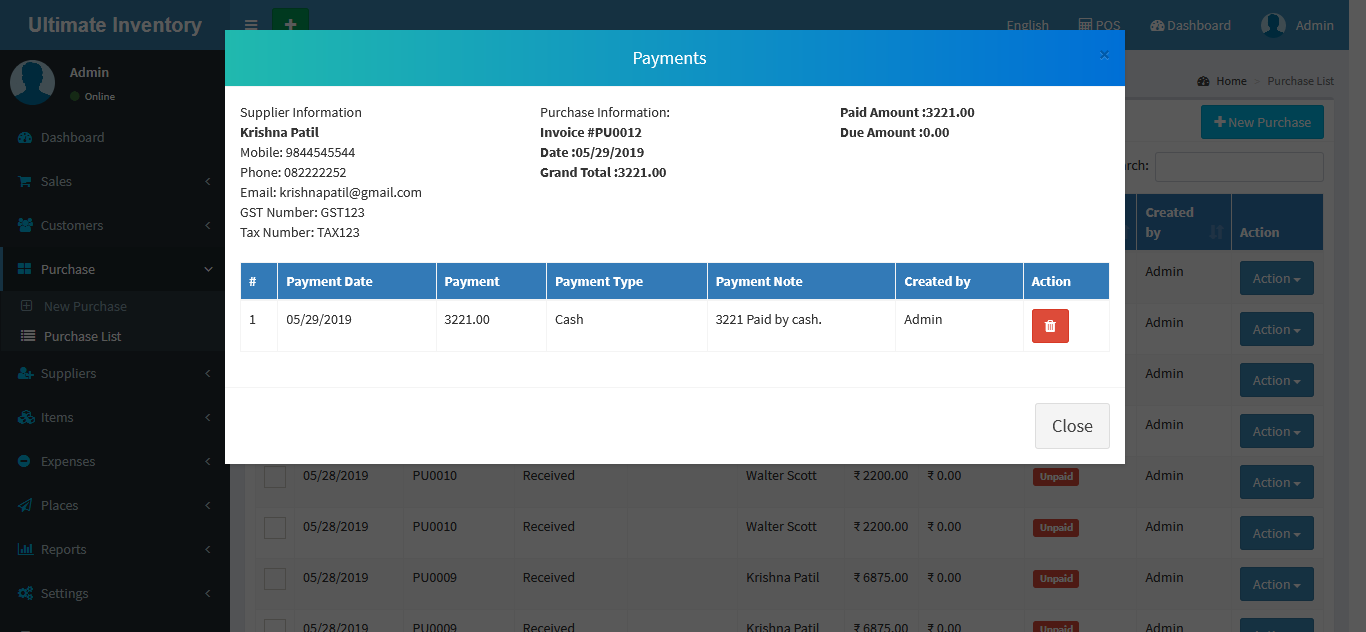1366x632 pixels.
Task: Click the Expenses minus-circle icon
Action: tap(26, 462)
